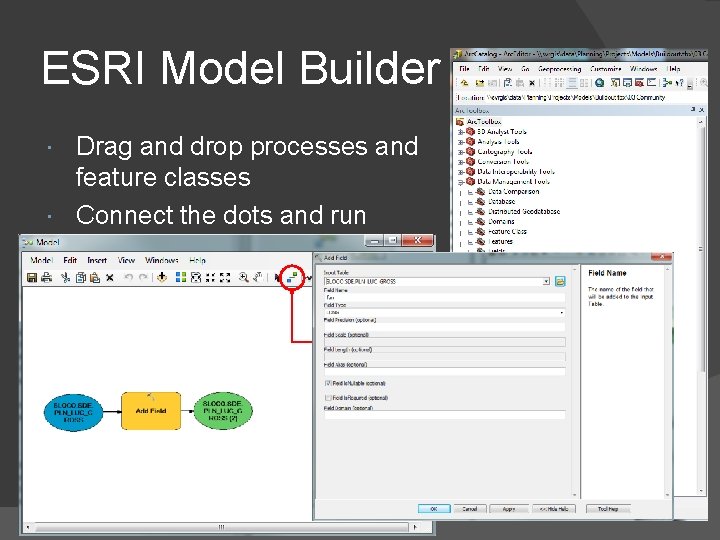Copy selection in the Model toolbar
720x540 pixels.
(x=80, y=277)
